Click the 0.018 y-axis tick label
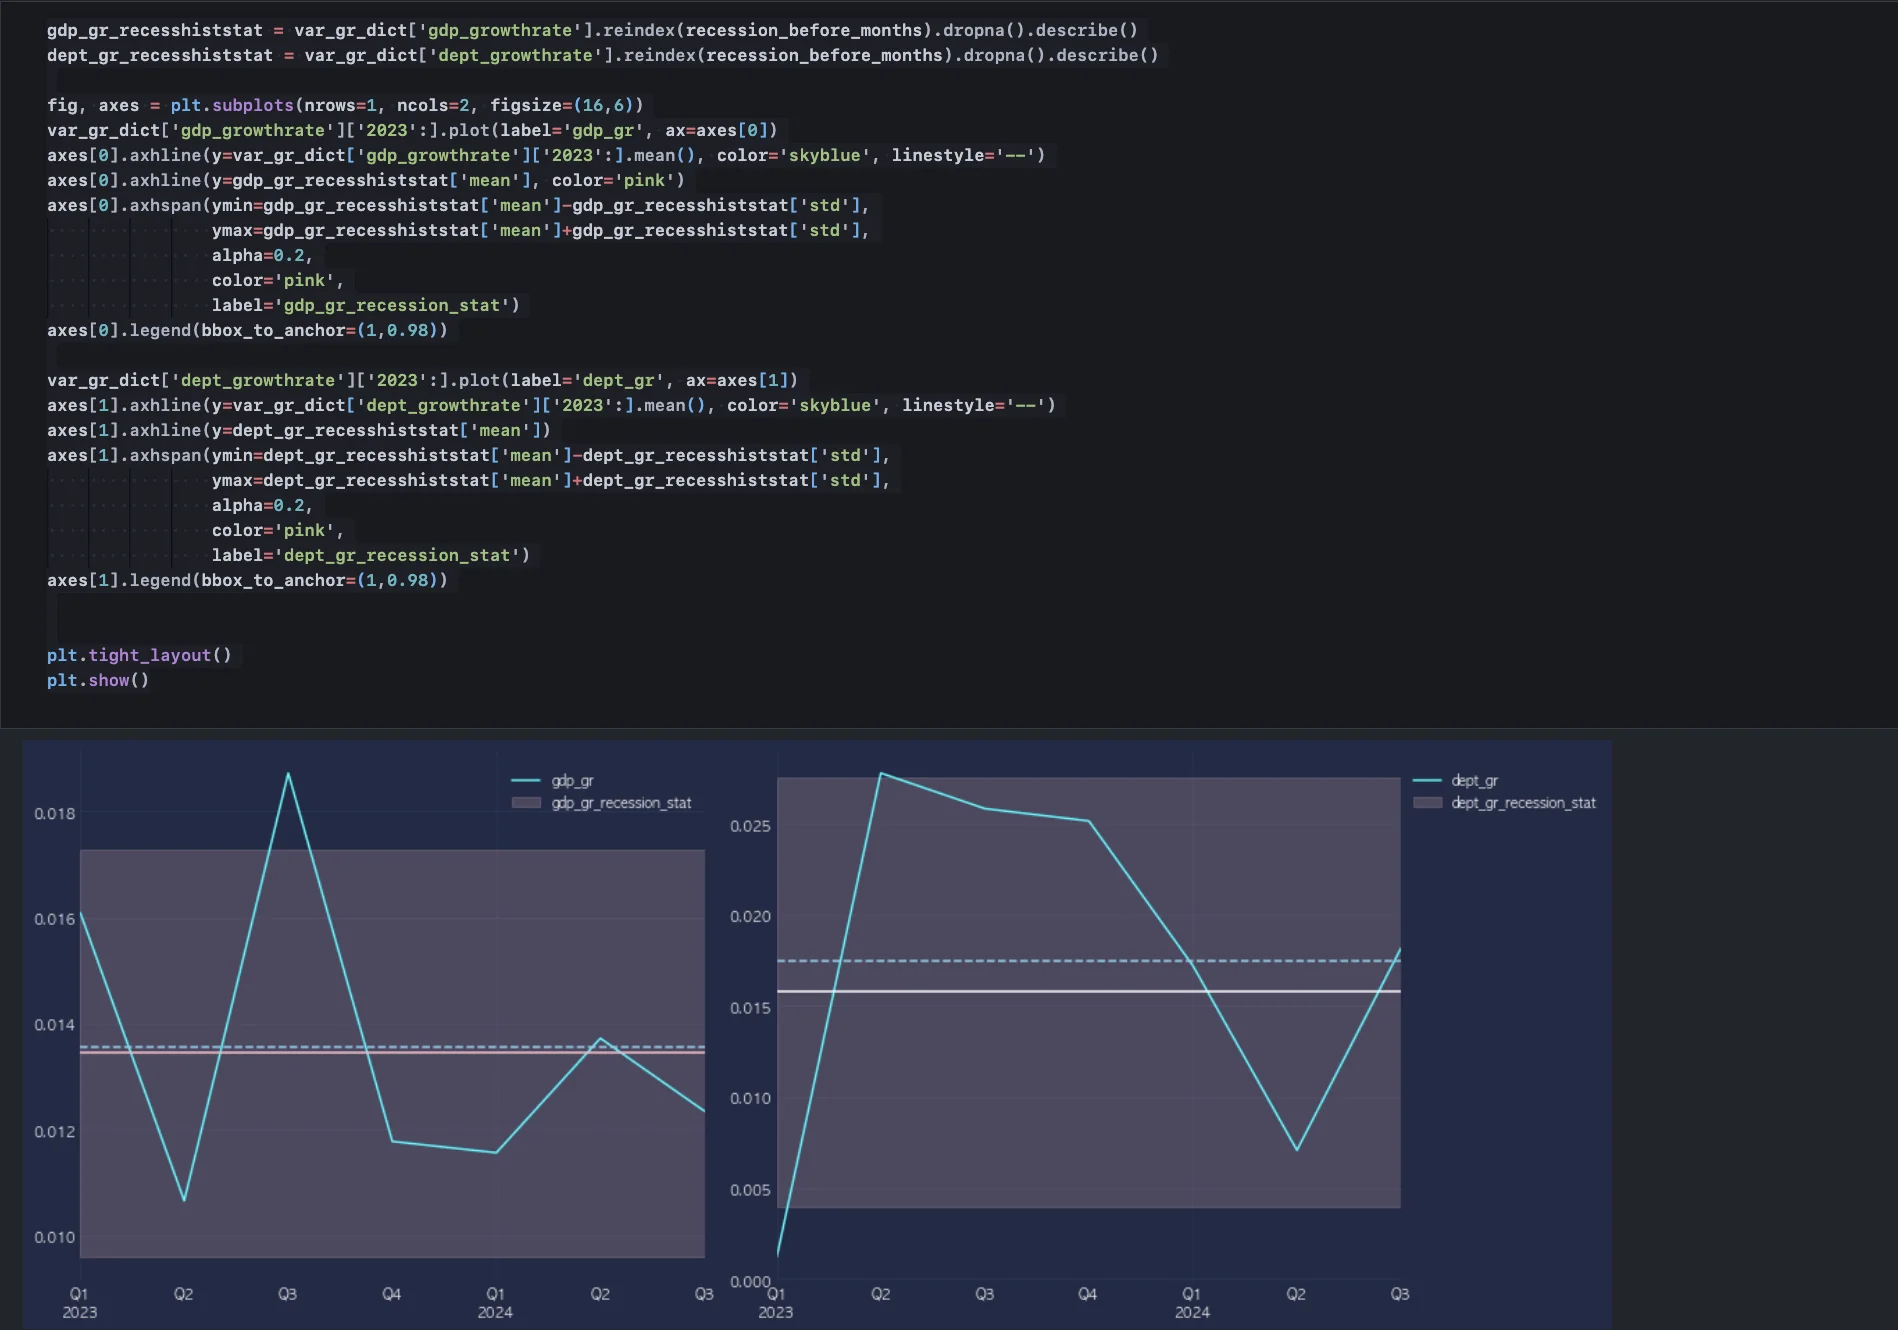Image resolution: width=1898 pixels, height=1330 pixels. 55,814
